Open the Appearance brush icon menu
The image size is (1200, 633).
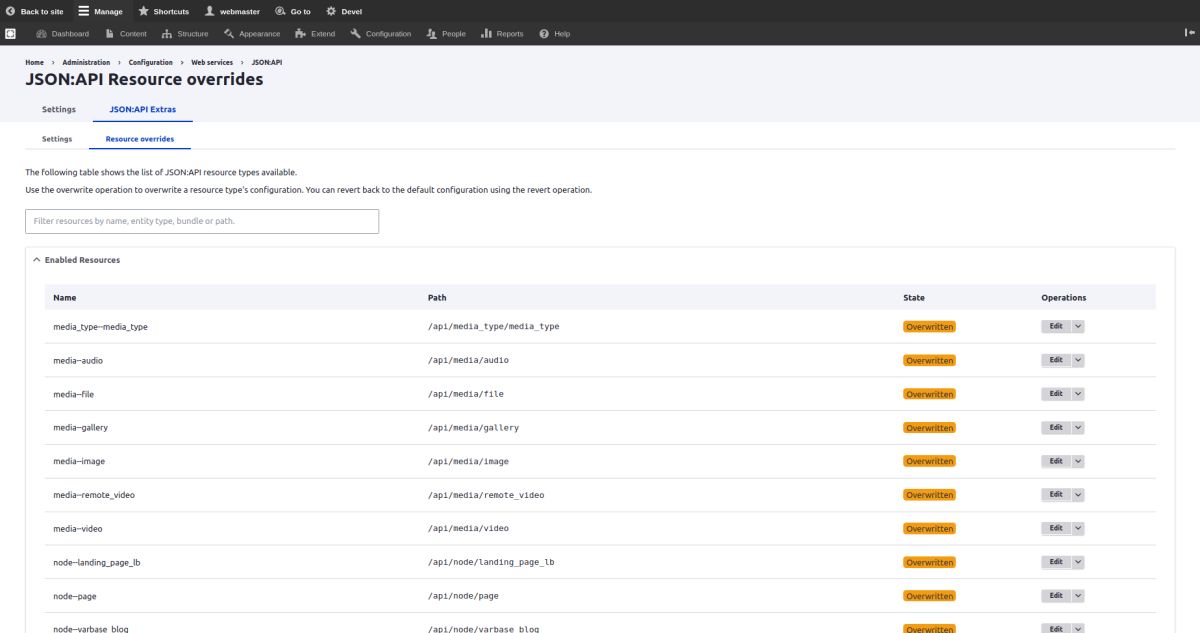[x=229, y=33]
